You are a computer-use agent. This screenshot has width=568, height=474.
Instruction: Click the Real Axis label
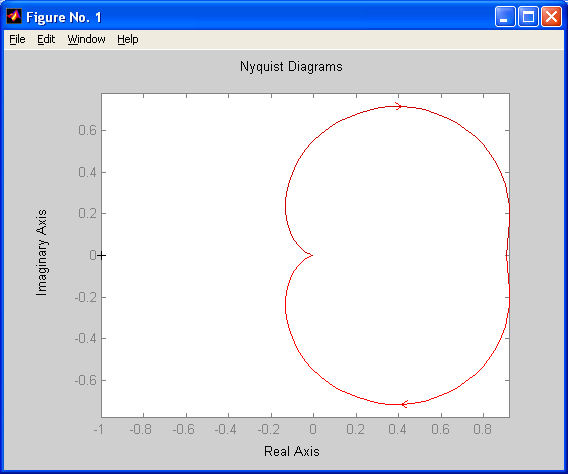292,451
